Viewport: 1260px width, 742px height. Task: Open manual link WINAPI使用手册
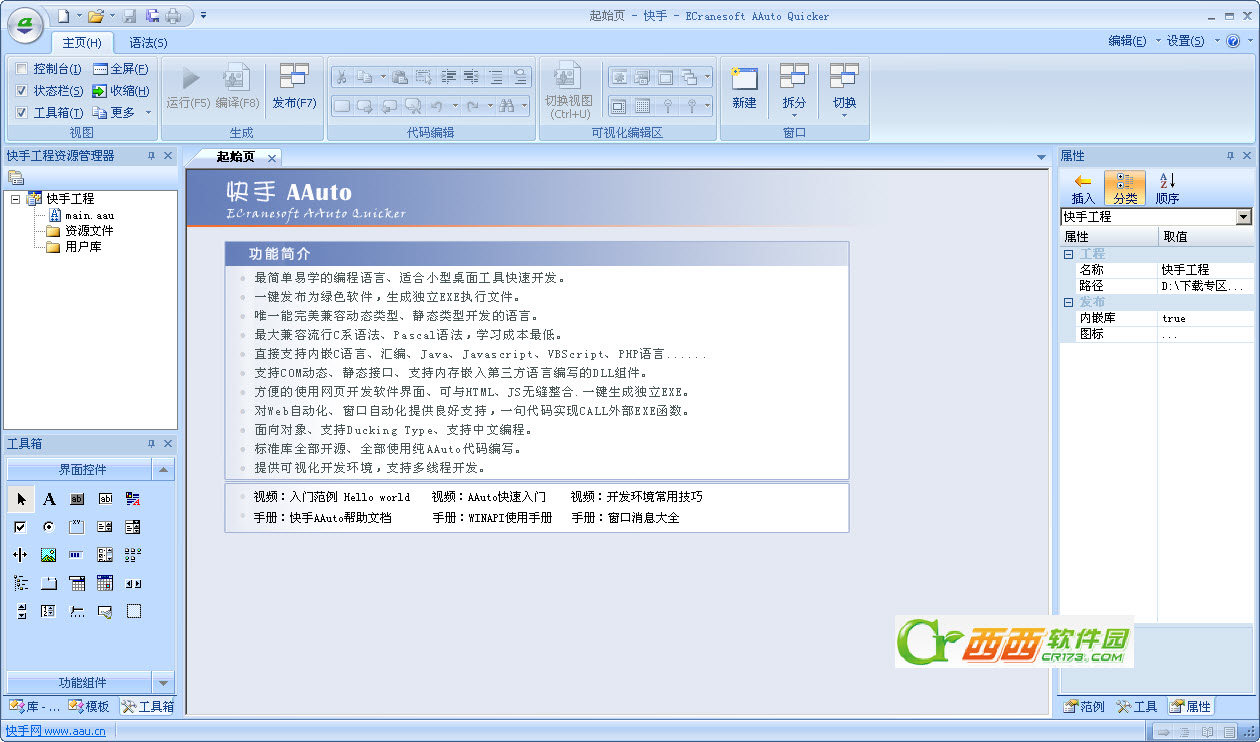(492, 518)
